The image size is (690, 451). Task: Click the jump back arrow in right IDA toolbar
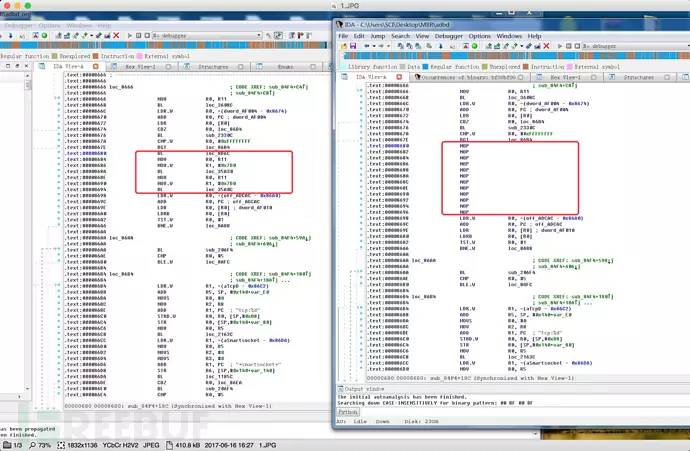point(367,46)
